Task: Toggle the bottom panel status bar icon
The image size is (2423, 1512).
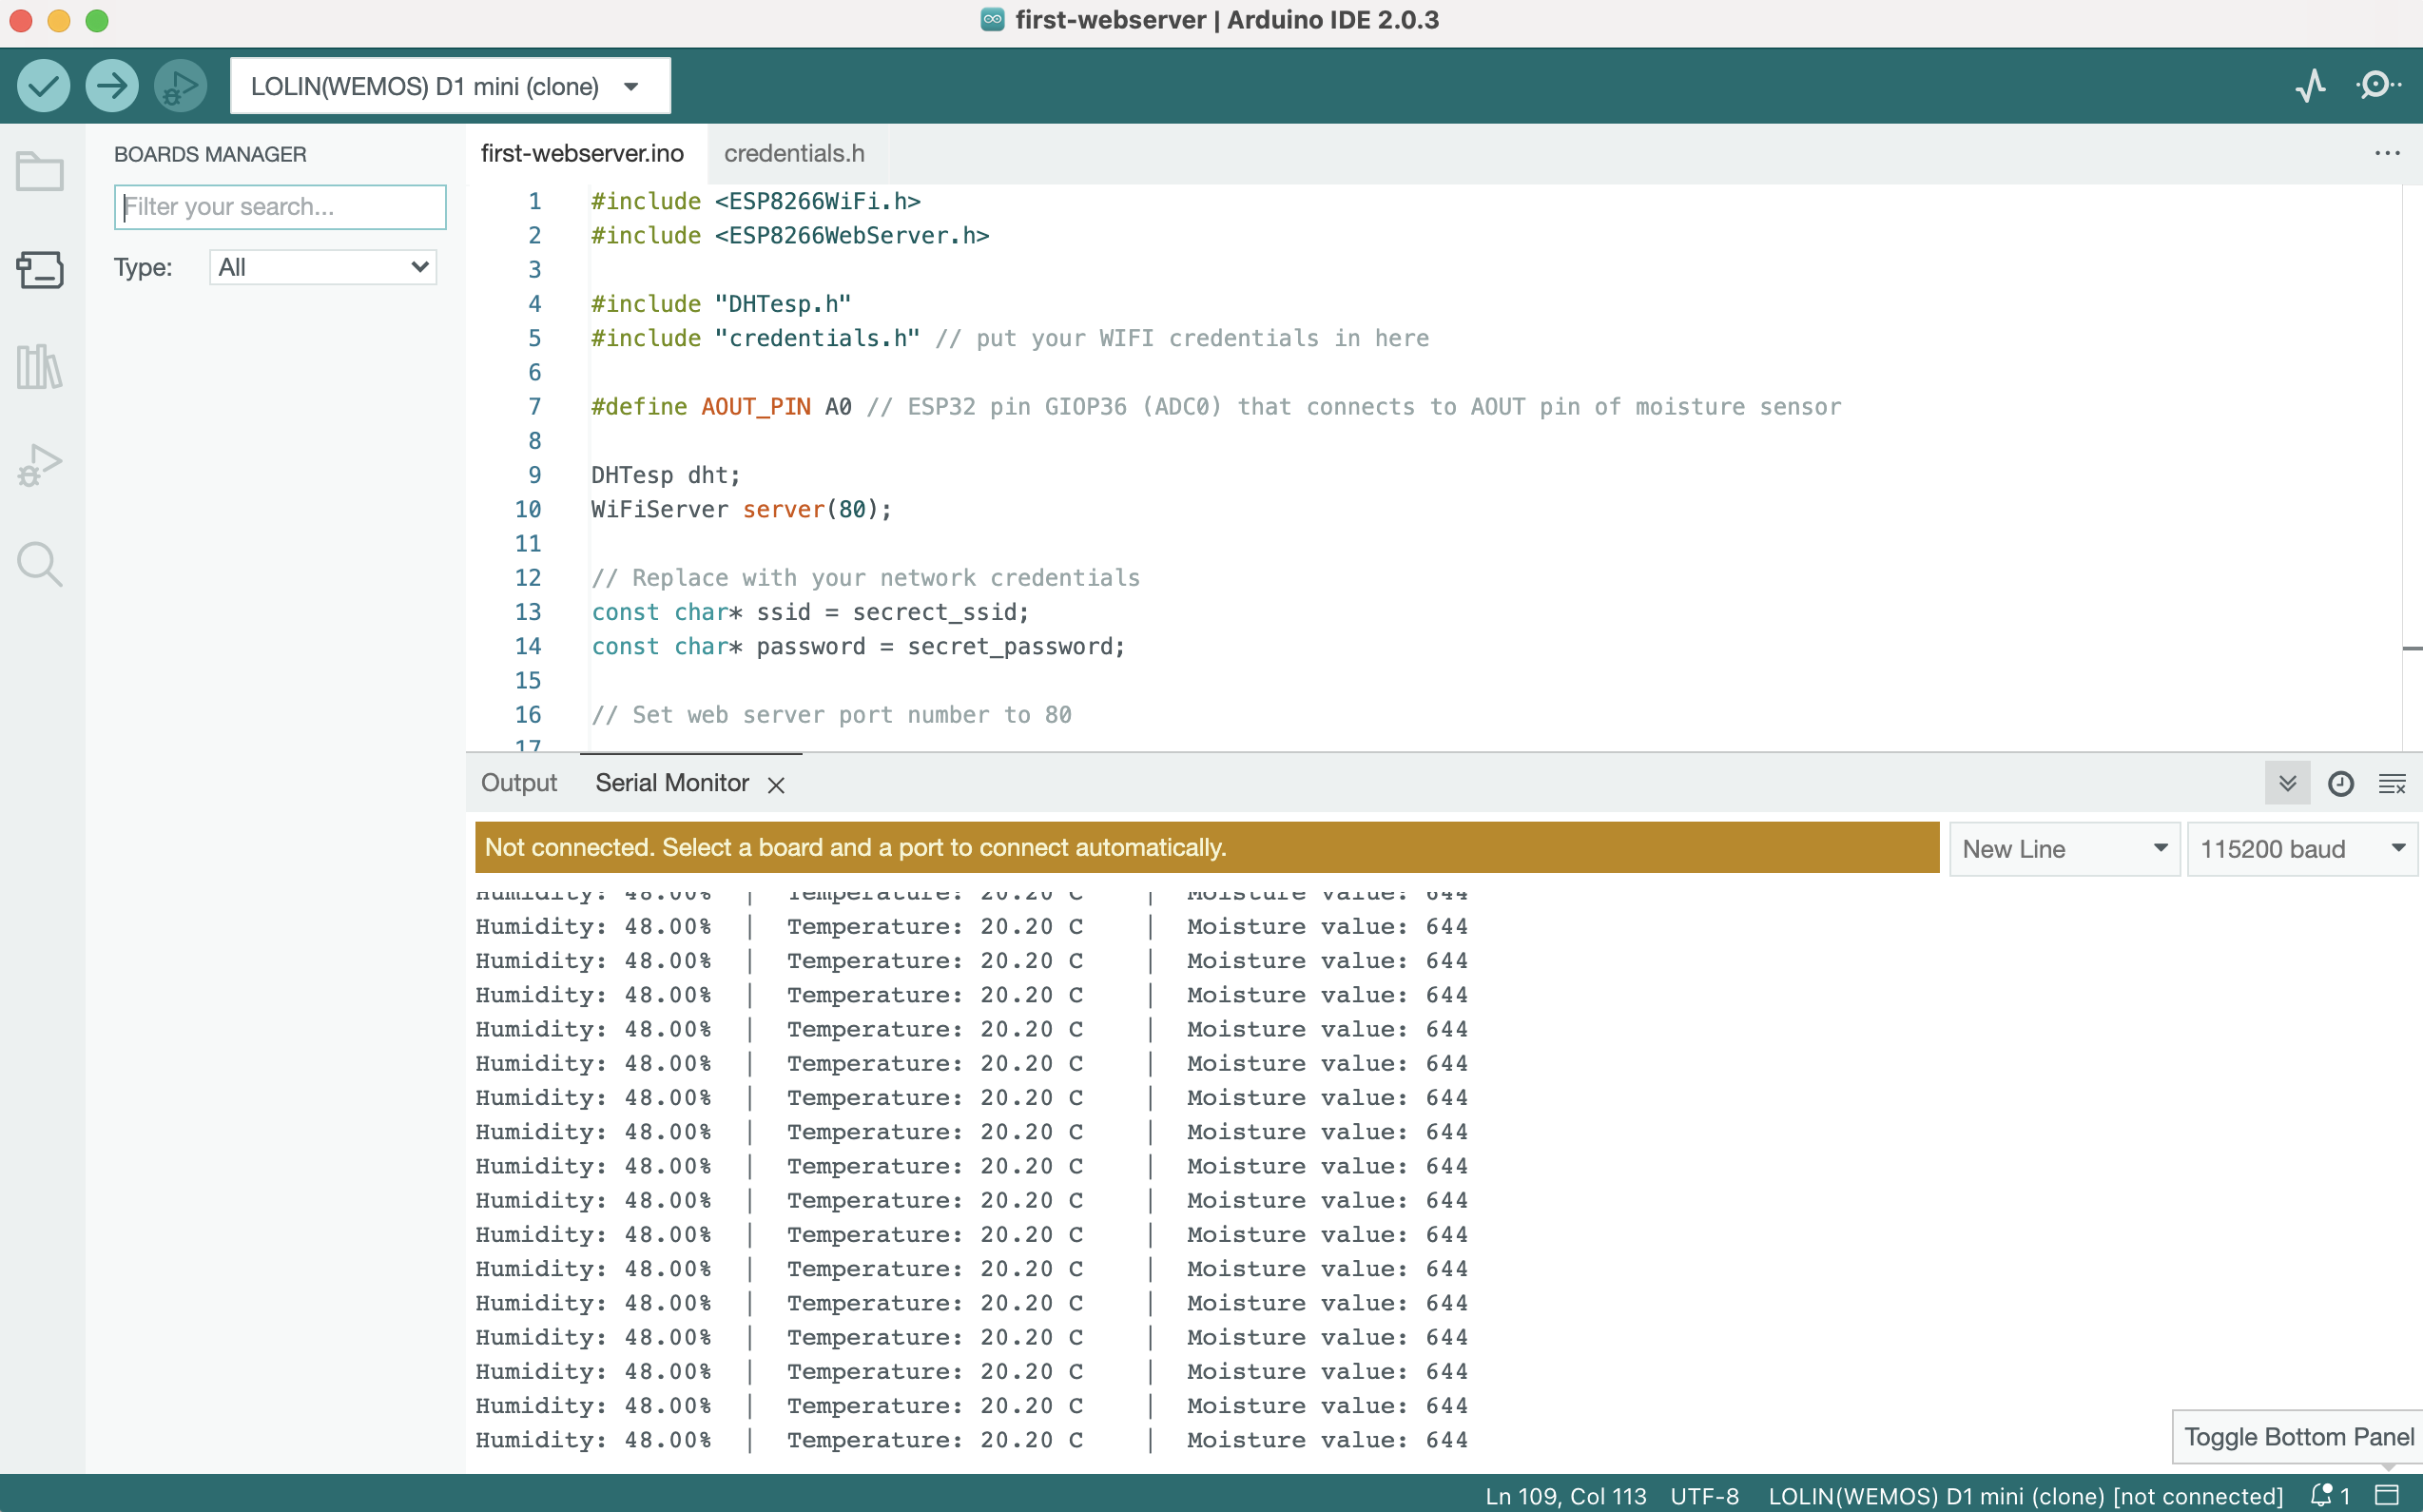Action: tap(2387, 1495)
